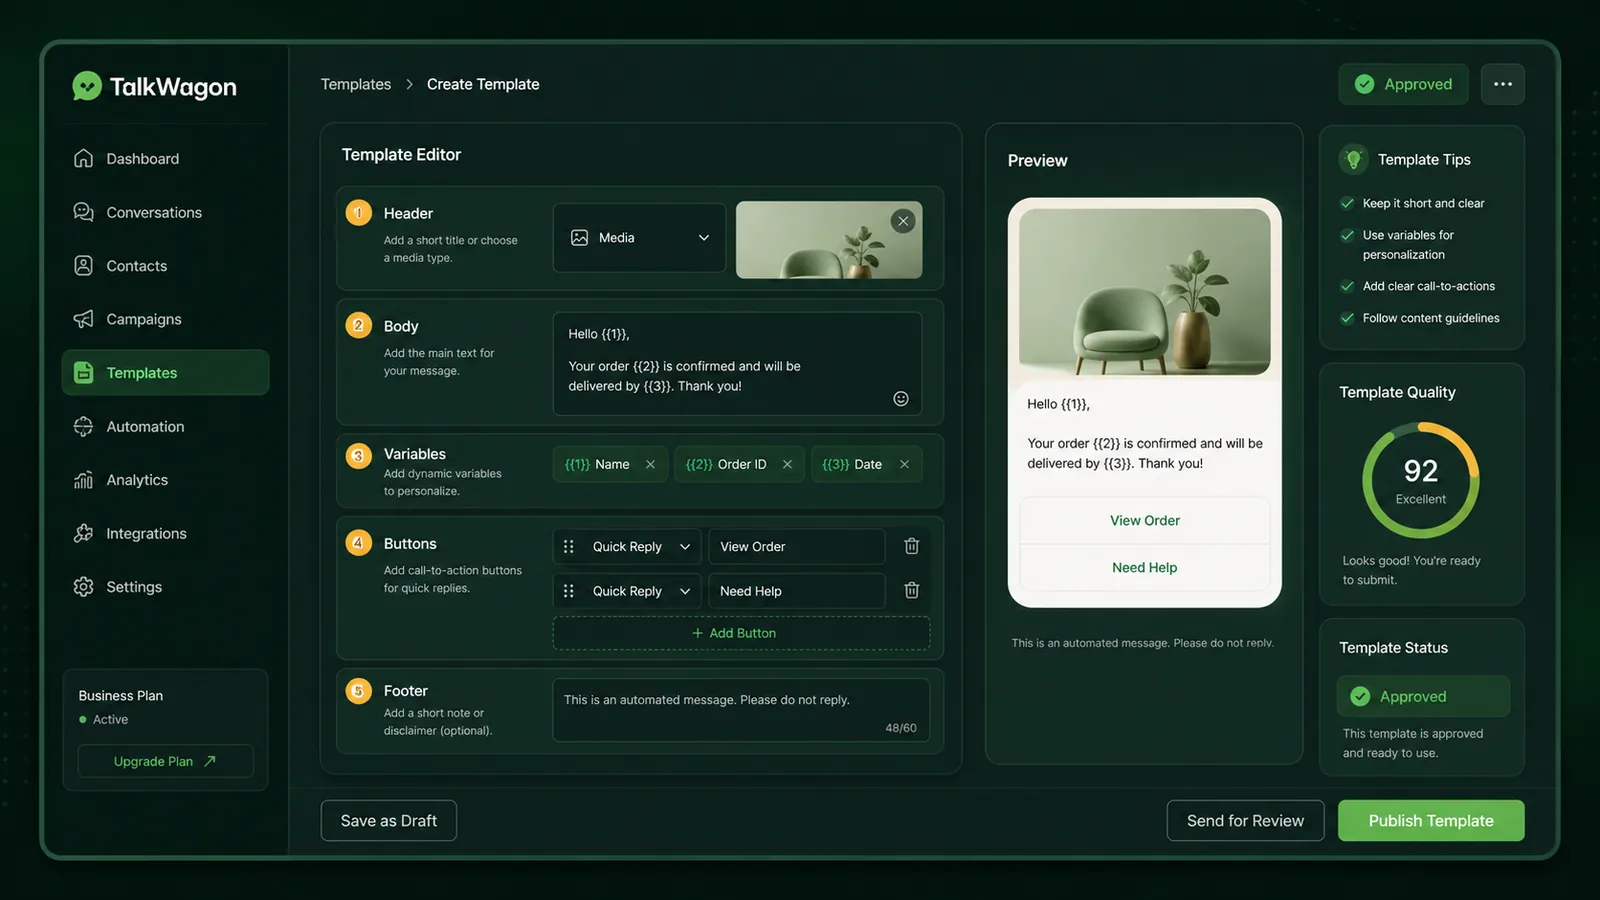Click the Create Template breadcrumb
Image resolution: width=1600 pixels, height=900 pixels.
coord(483,84)
